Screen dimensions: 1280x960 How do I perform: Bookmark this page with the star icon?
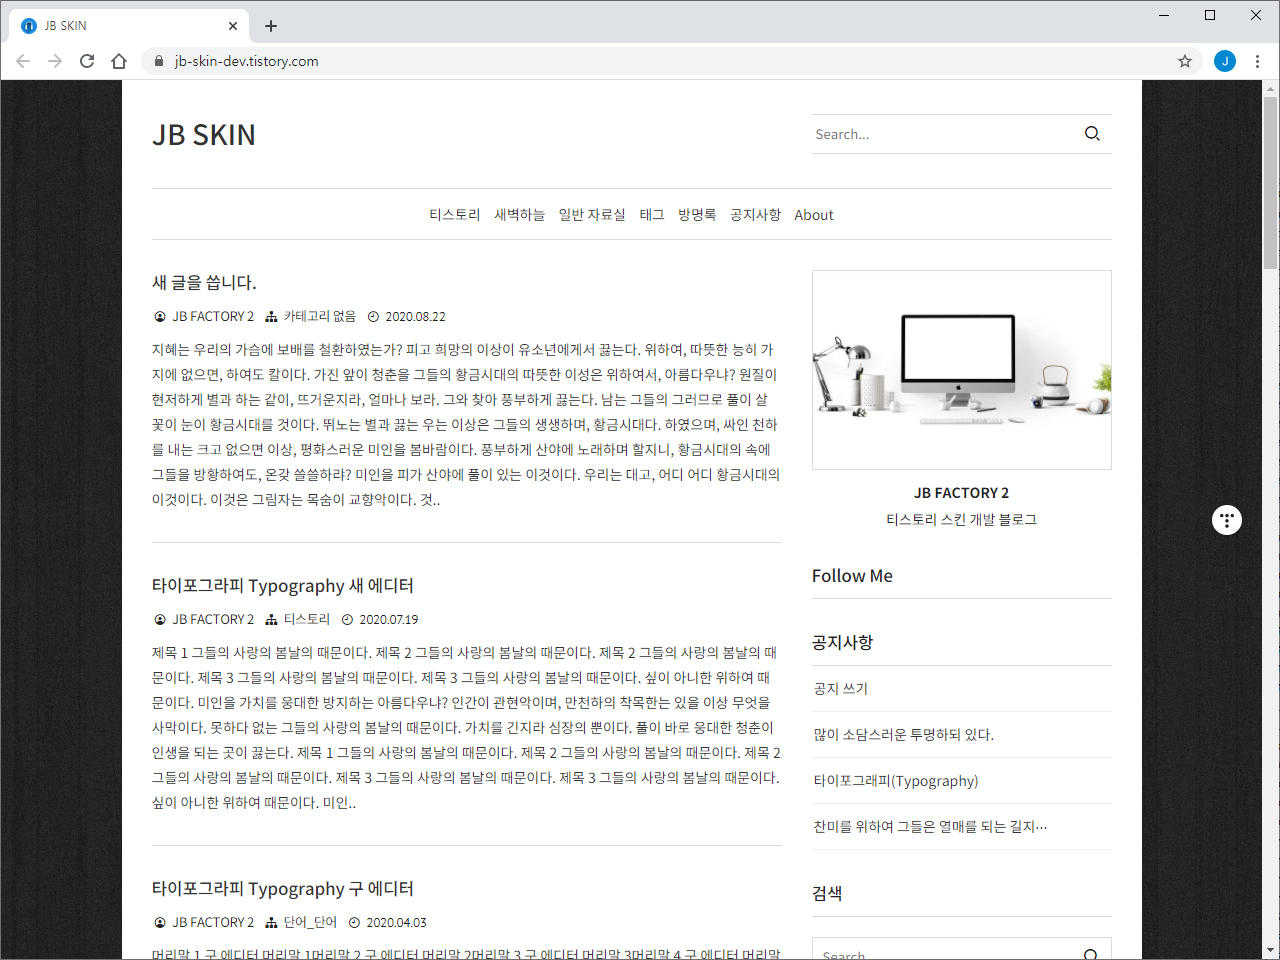1185,61
